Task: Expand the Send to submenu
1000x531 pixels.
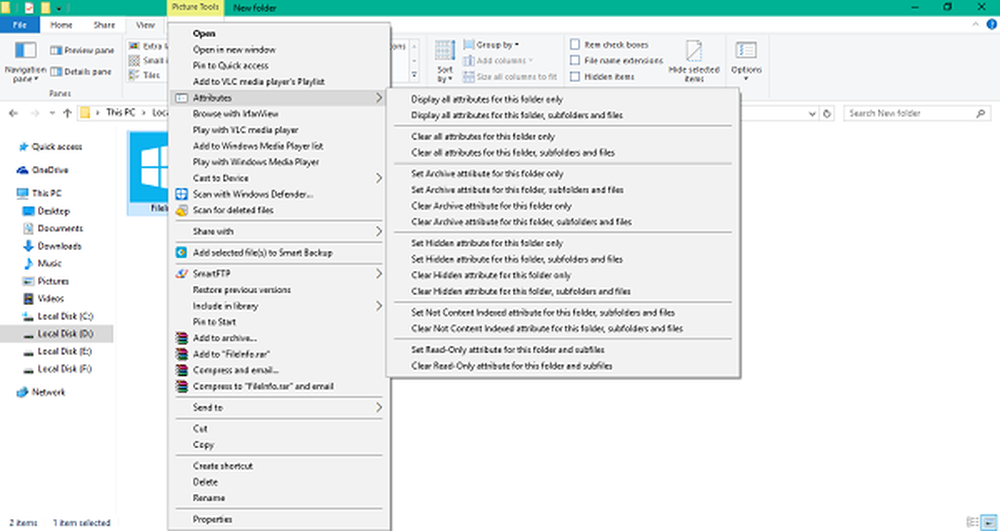Action: coord(278,407)
